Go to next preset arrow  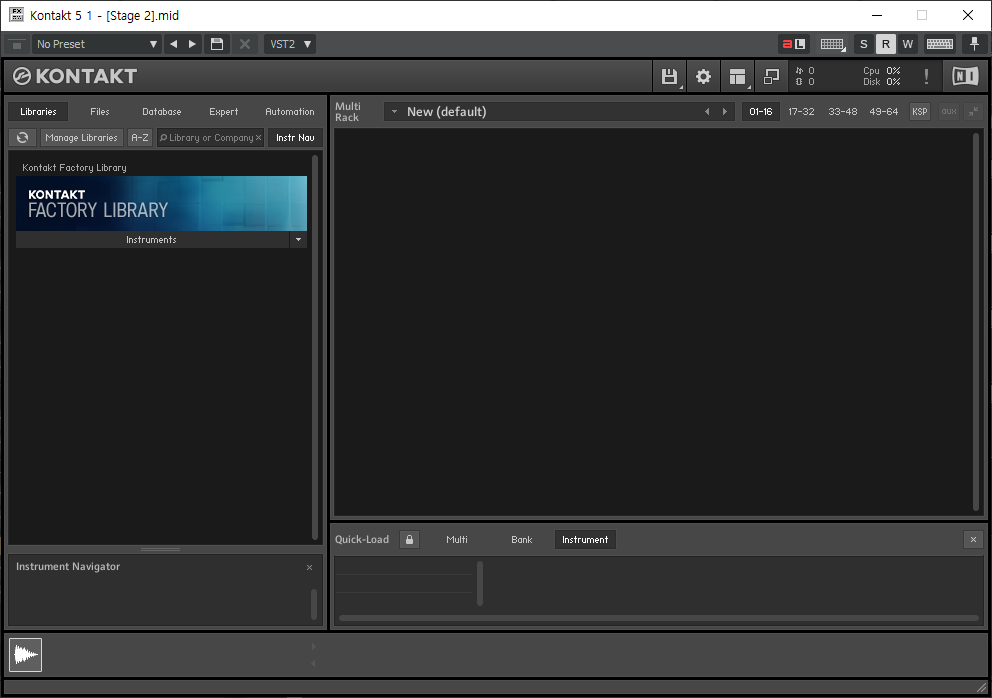(x=192, y=44)
